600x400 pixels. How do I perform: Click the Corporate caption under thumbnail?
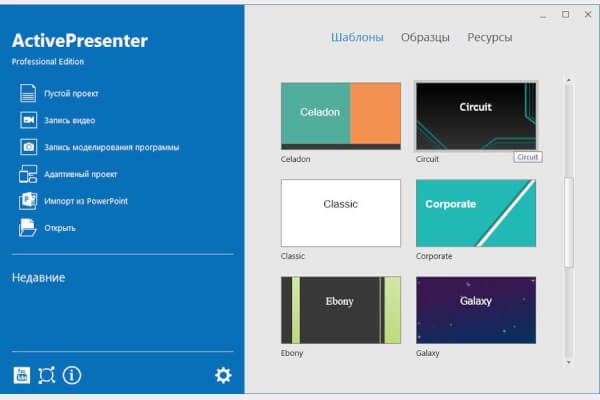(x=434, y=256)
